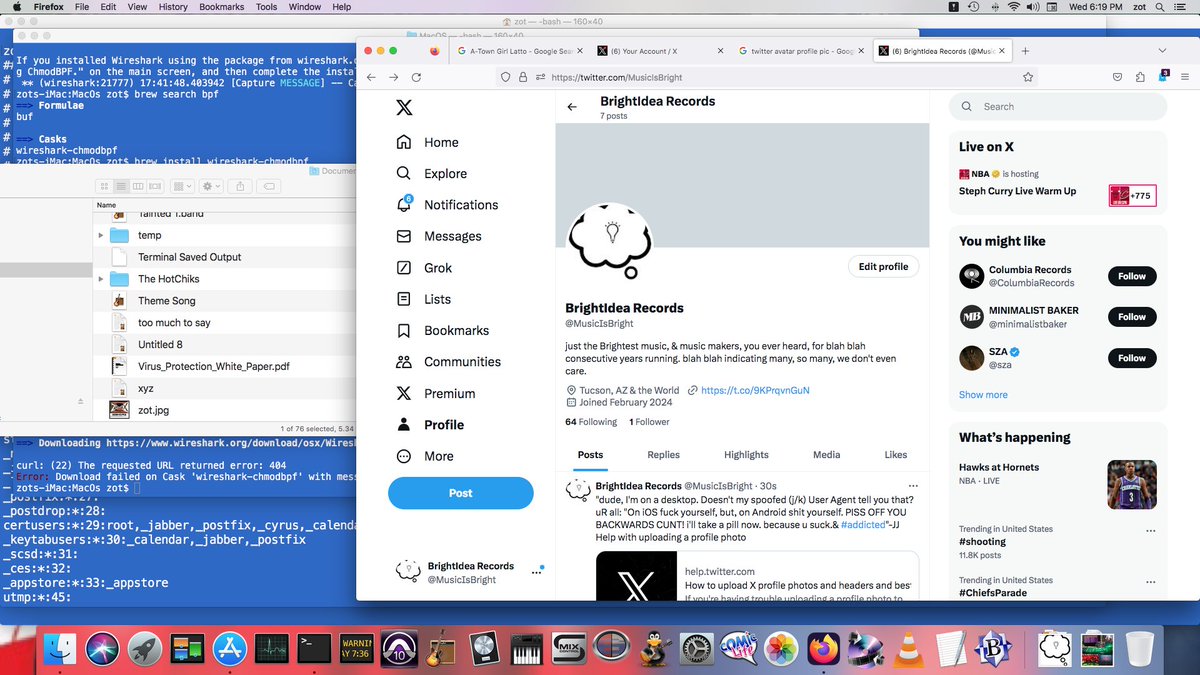Viewport: 1200px width, 675px height.
Task: Switch to Your Account / X browser tab
Action: (x=659, y=51)
